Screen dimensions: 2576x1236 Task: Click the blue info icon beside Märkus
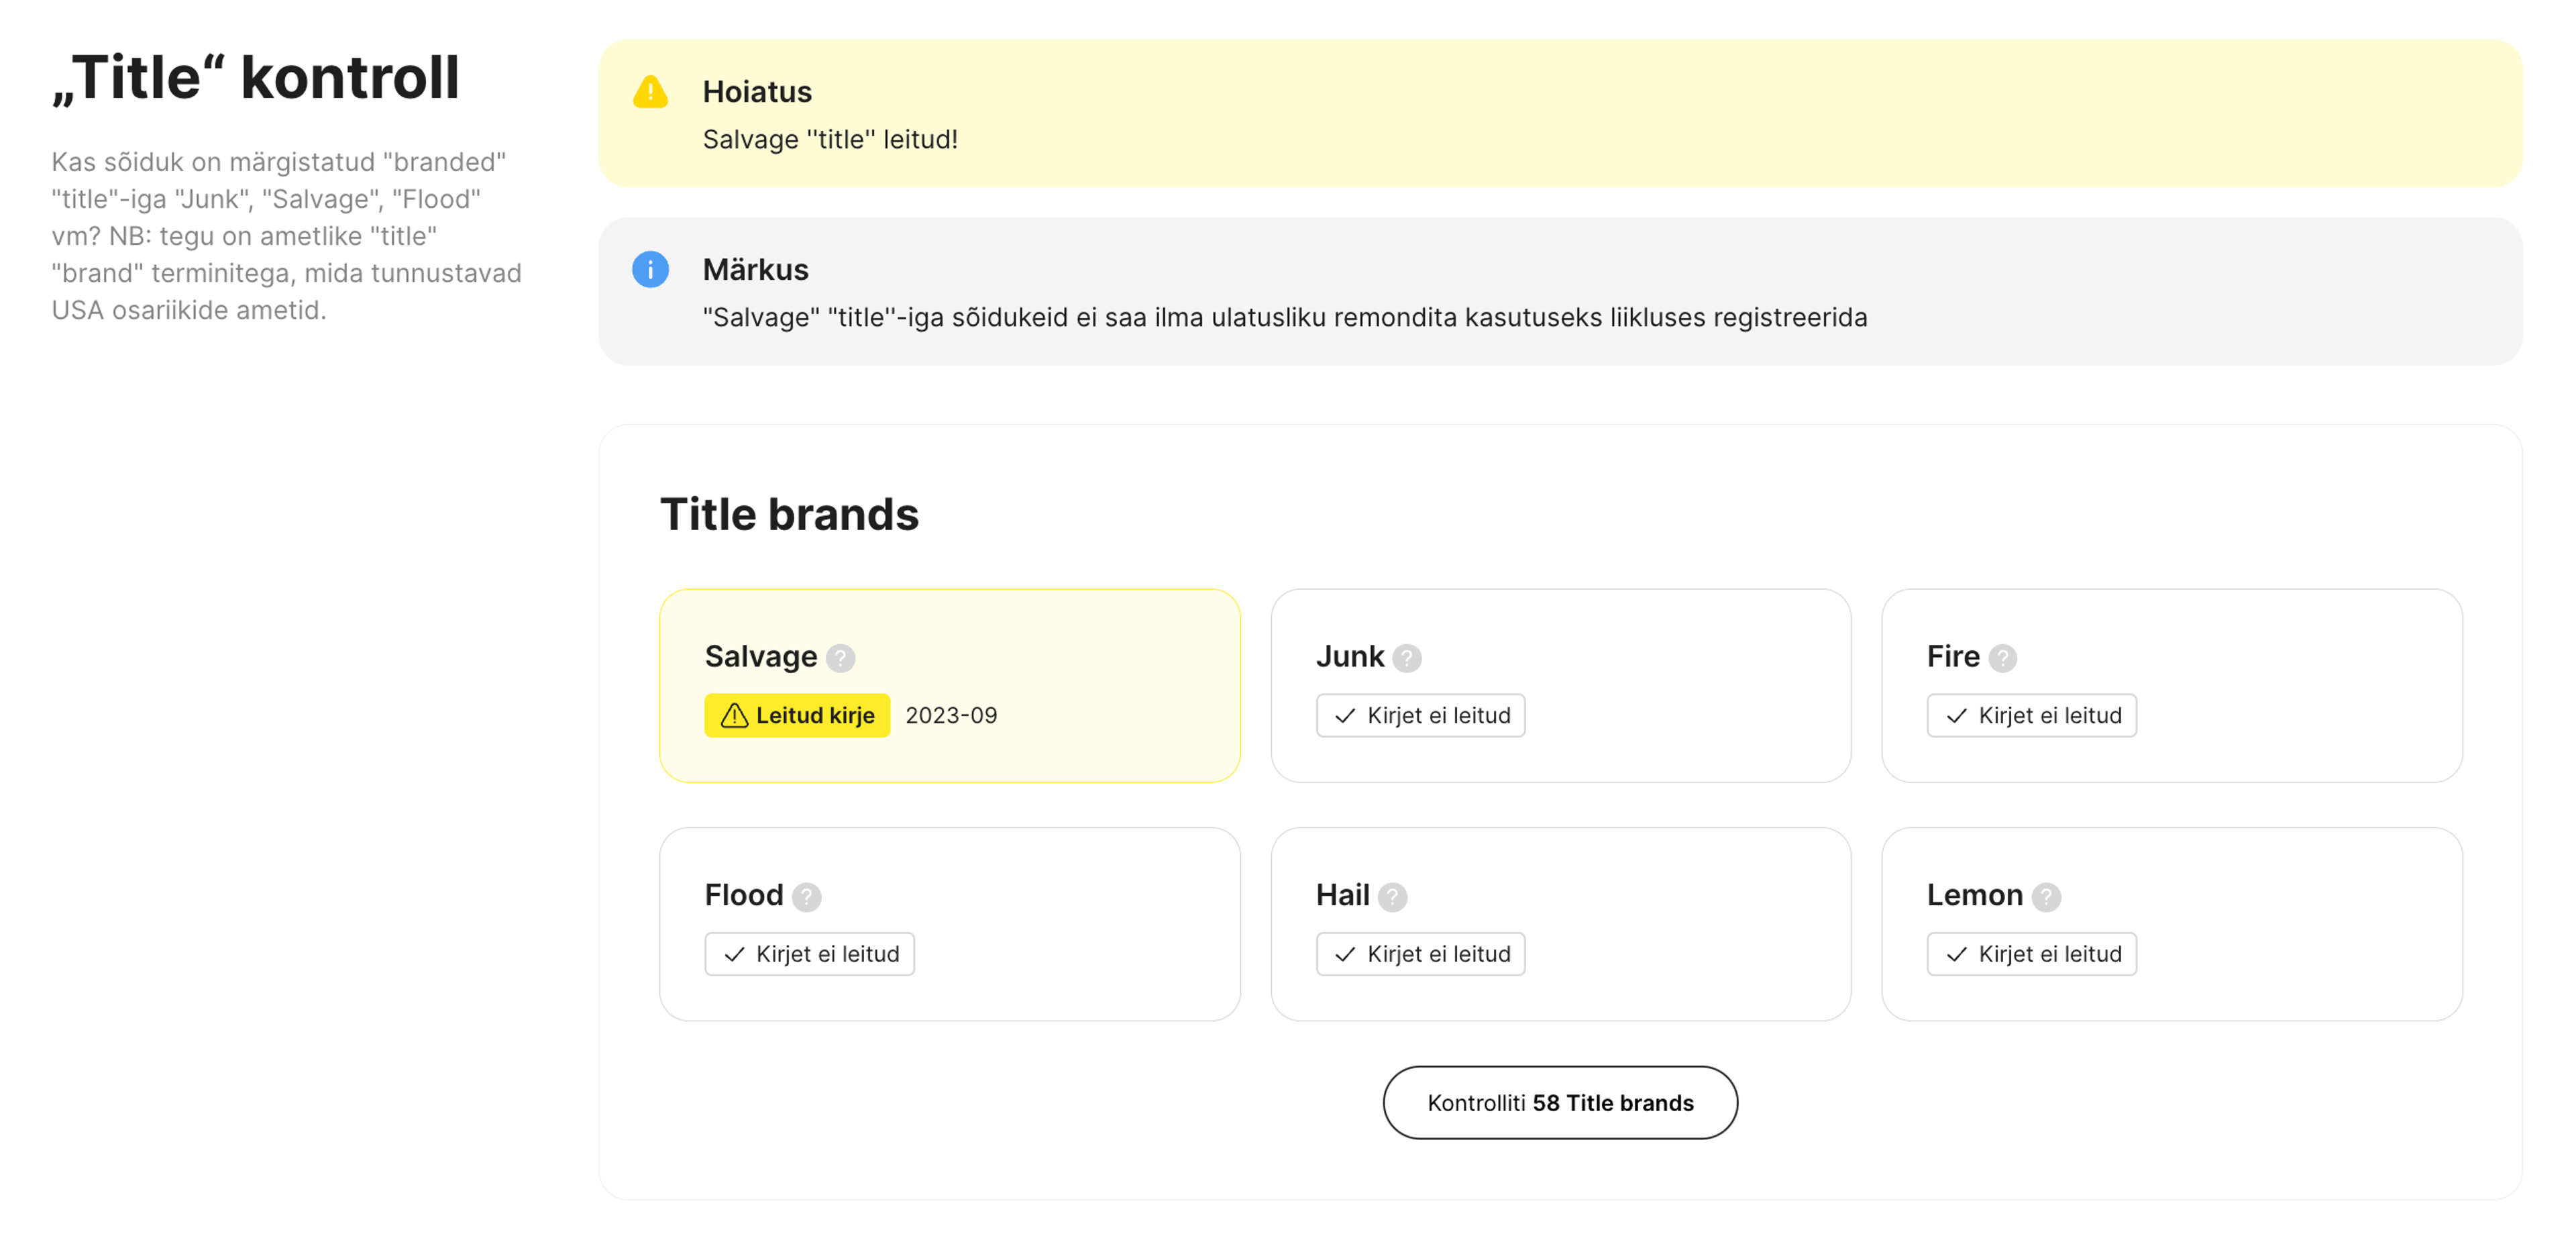(x=651, y=270)
